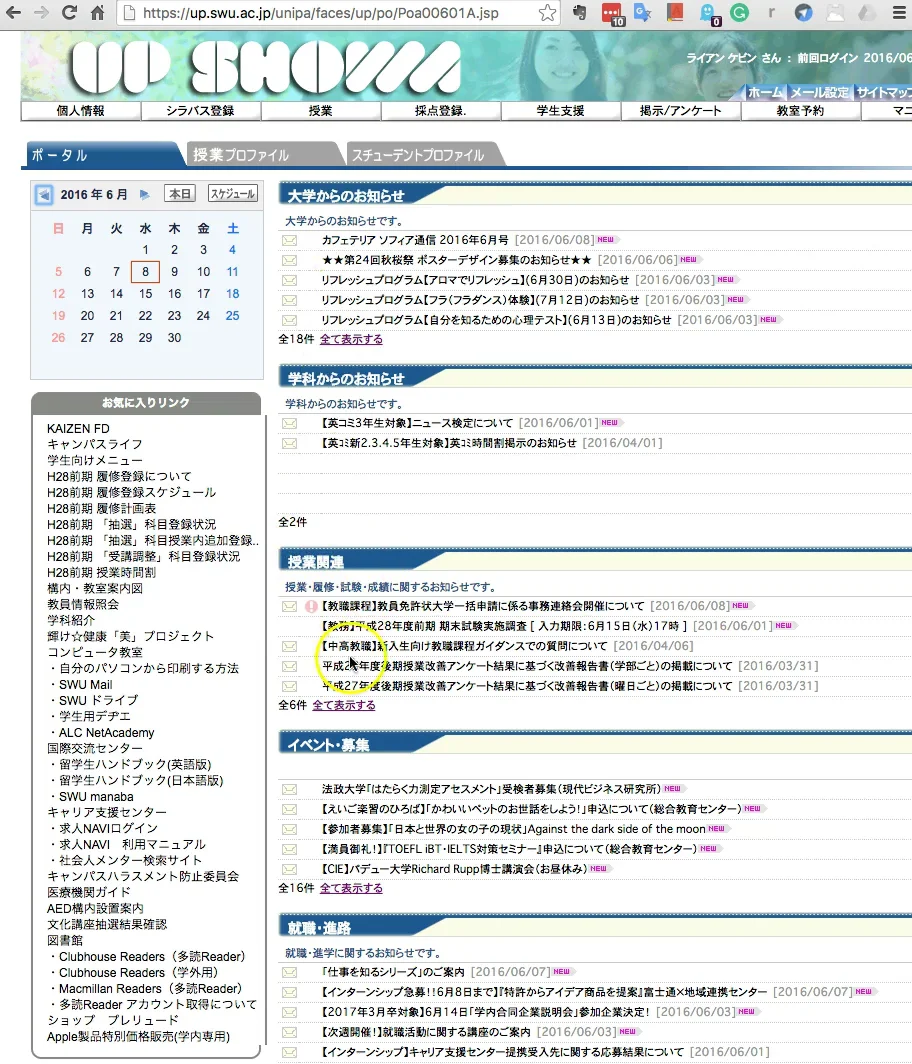Viewport: 912px width, 1064px height.
Task: Click the browser address bar
Action: [x=339, y=13]
